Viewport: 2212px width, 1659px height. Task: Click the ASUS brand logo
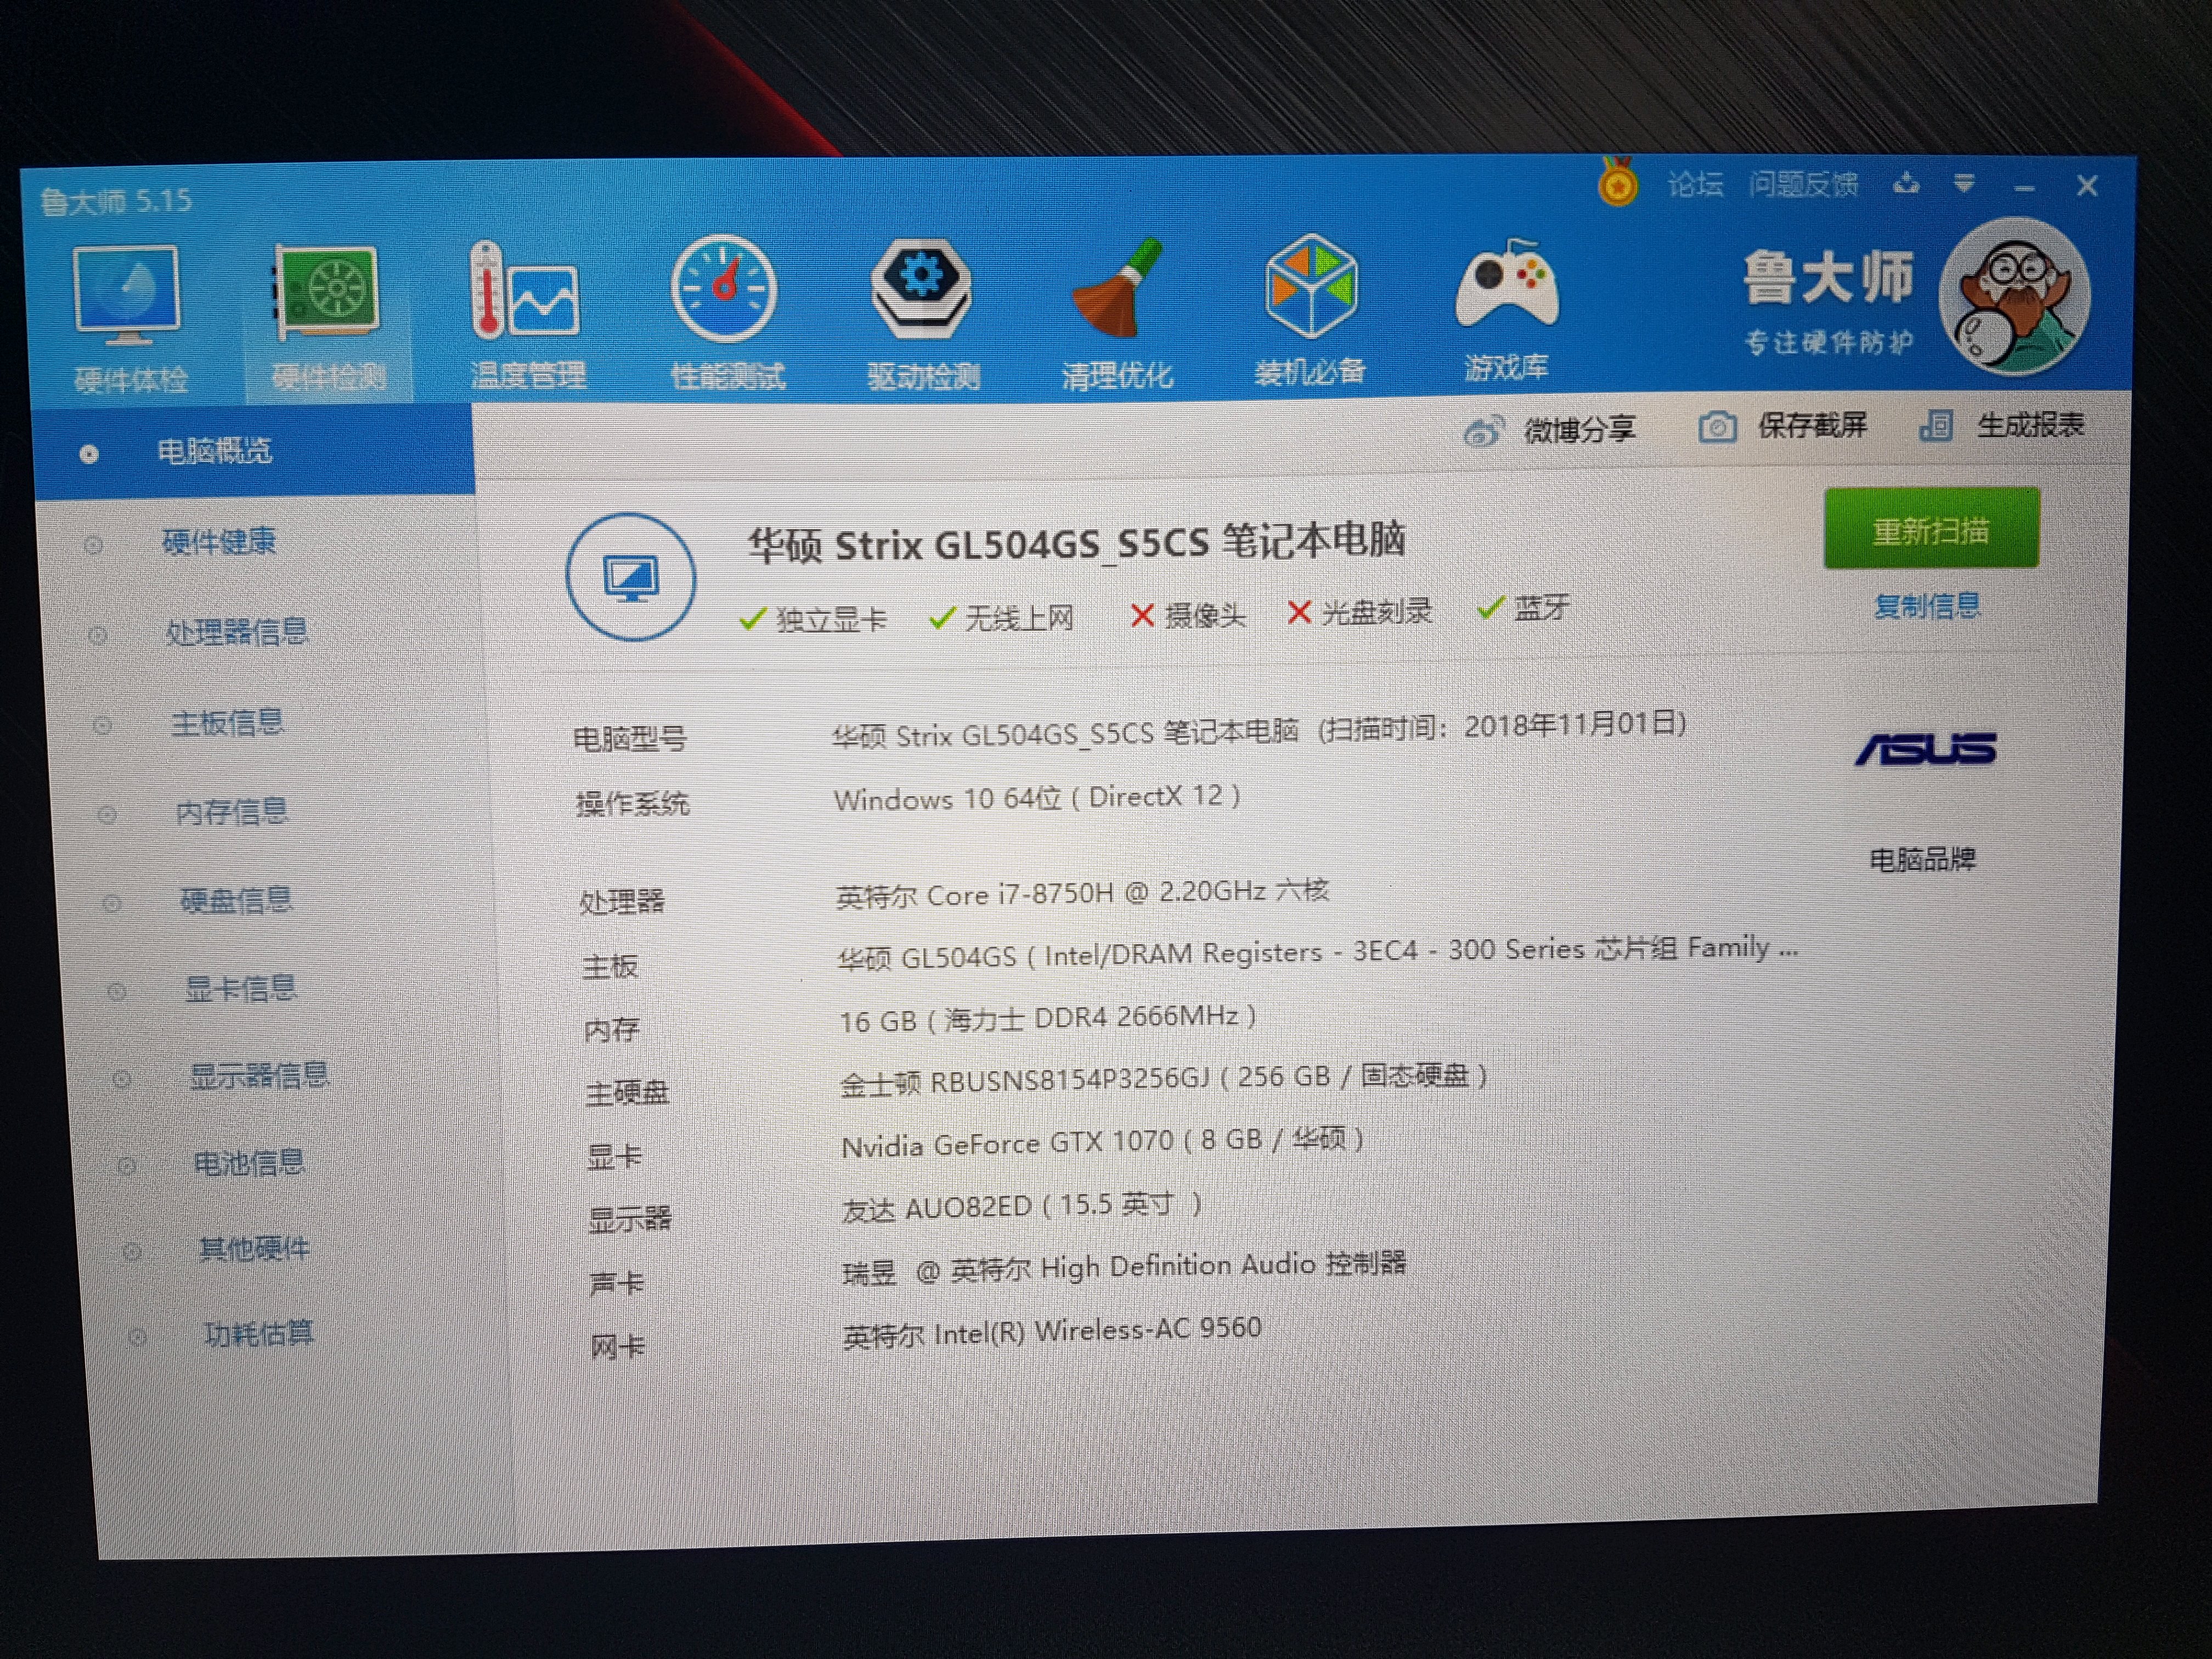tap(1926, 749)
